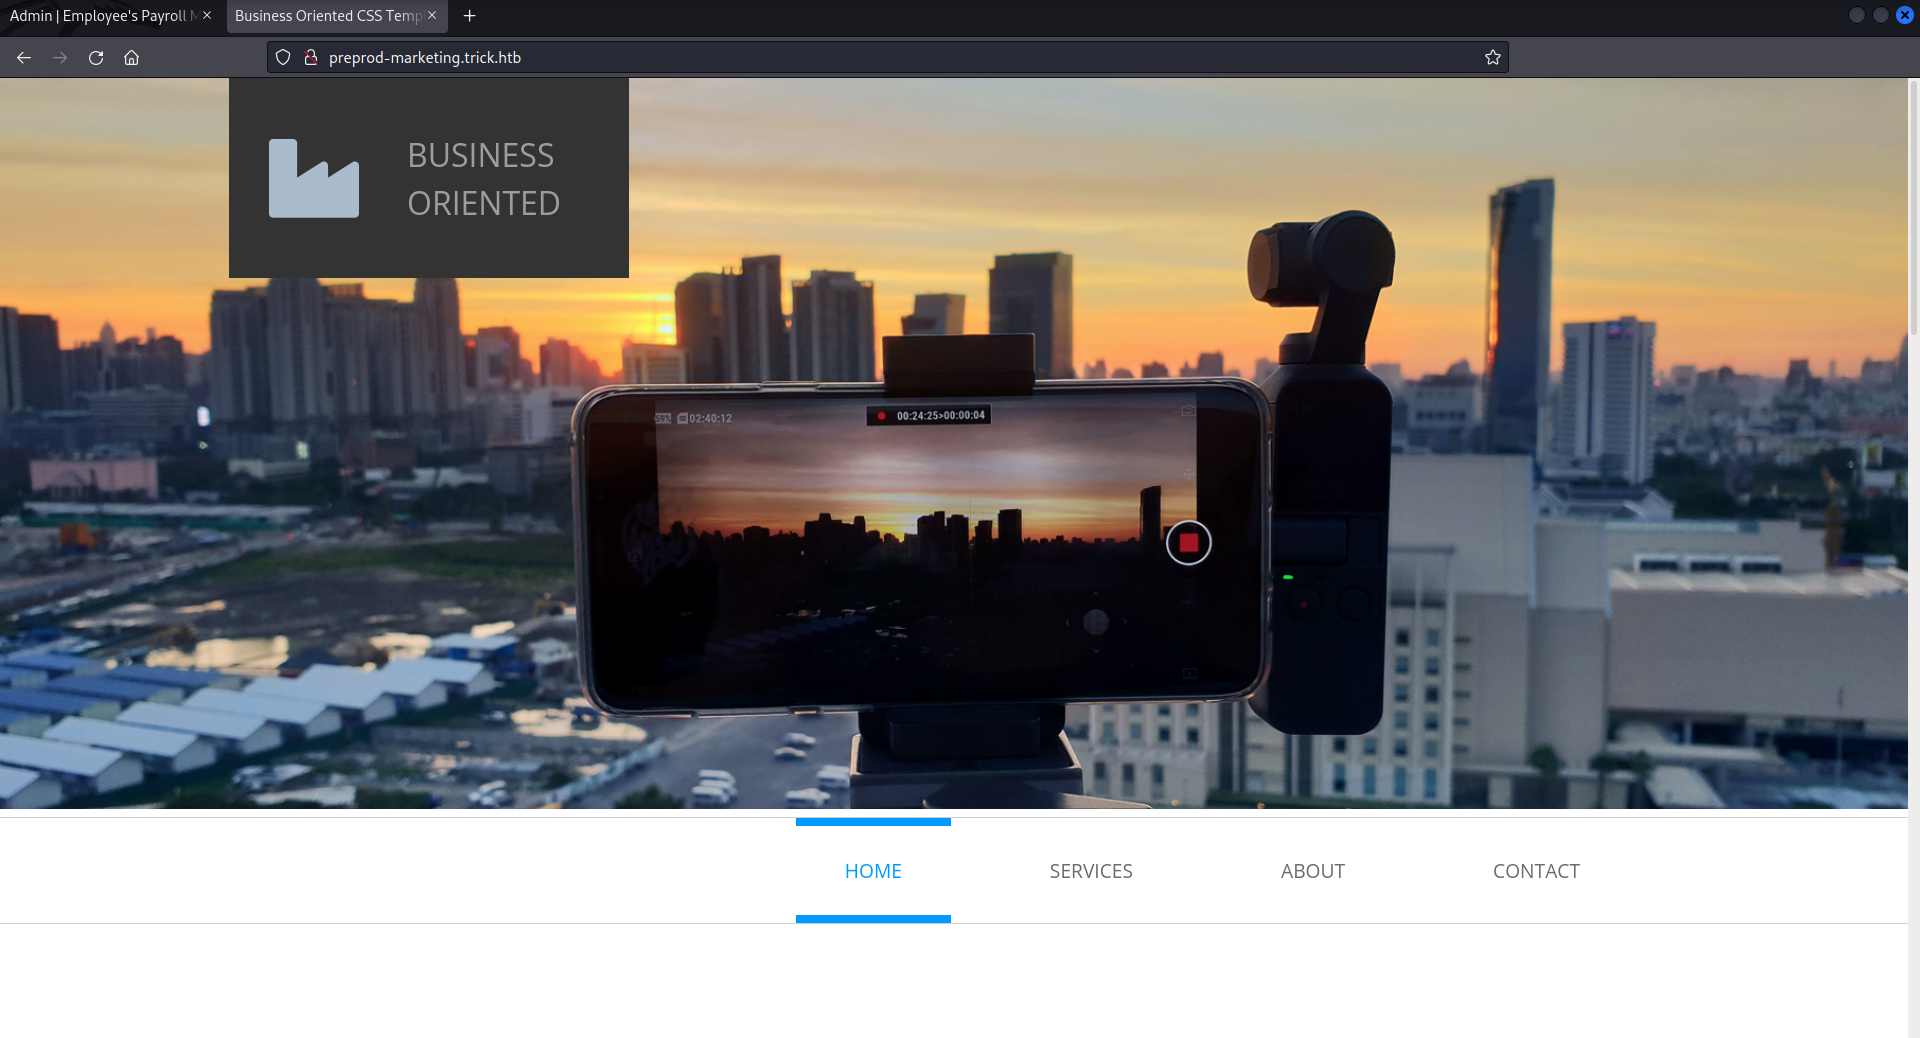Click the page vertical scrollbar
This screenshot has width=1920, height=1038.
click(1913, 210)
